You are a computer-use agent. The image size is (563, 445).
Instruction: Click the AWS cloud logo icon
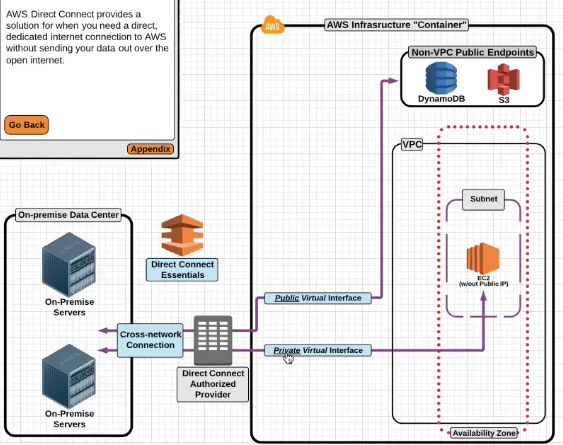click(x=272, y=25)
